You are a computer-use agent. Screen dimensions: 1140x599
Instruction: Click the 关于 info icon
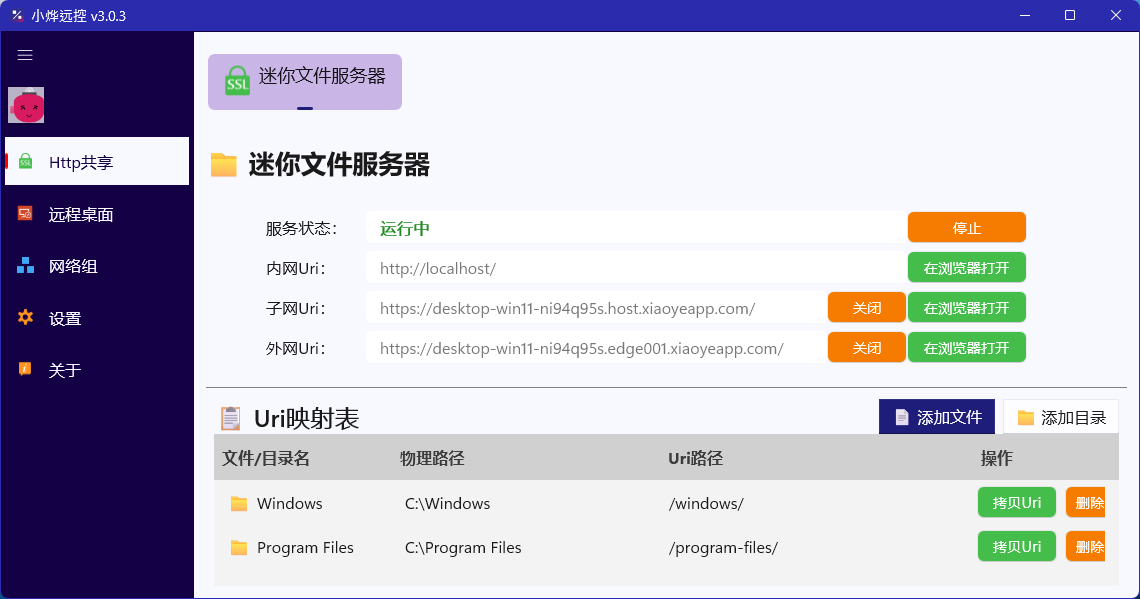pos(25,369)
